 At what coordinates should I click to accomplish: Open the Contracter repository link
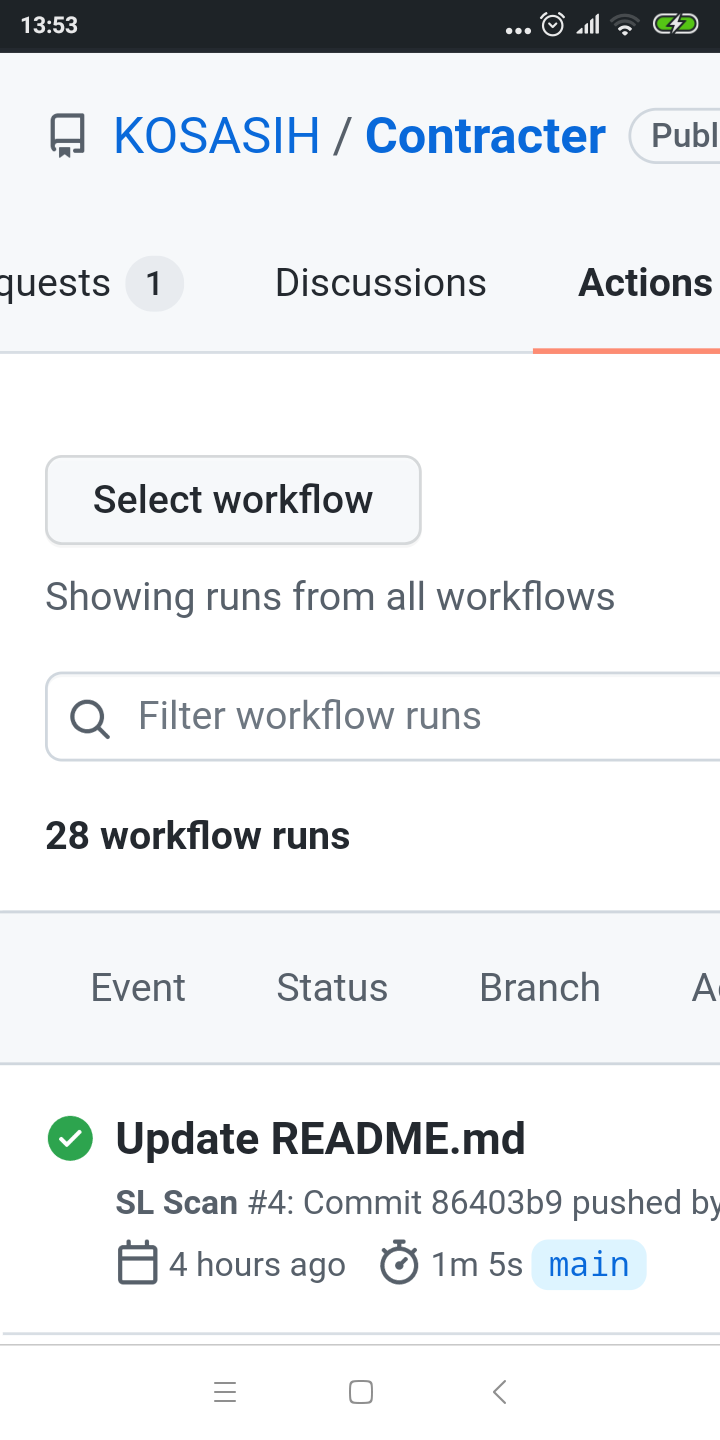click(486, 136)
